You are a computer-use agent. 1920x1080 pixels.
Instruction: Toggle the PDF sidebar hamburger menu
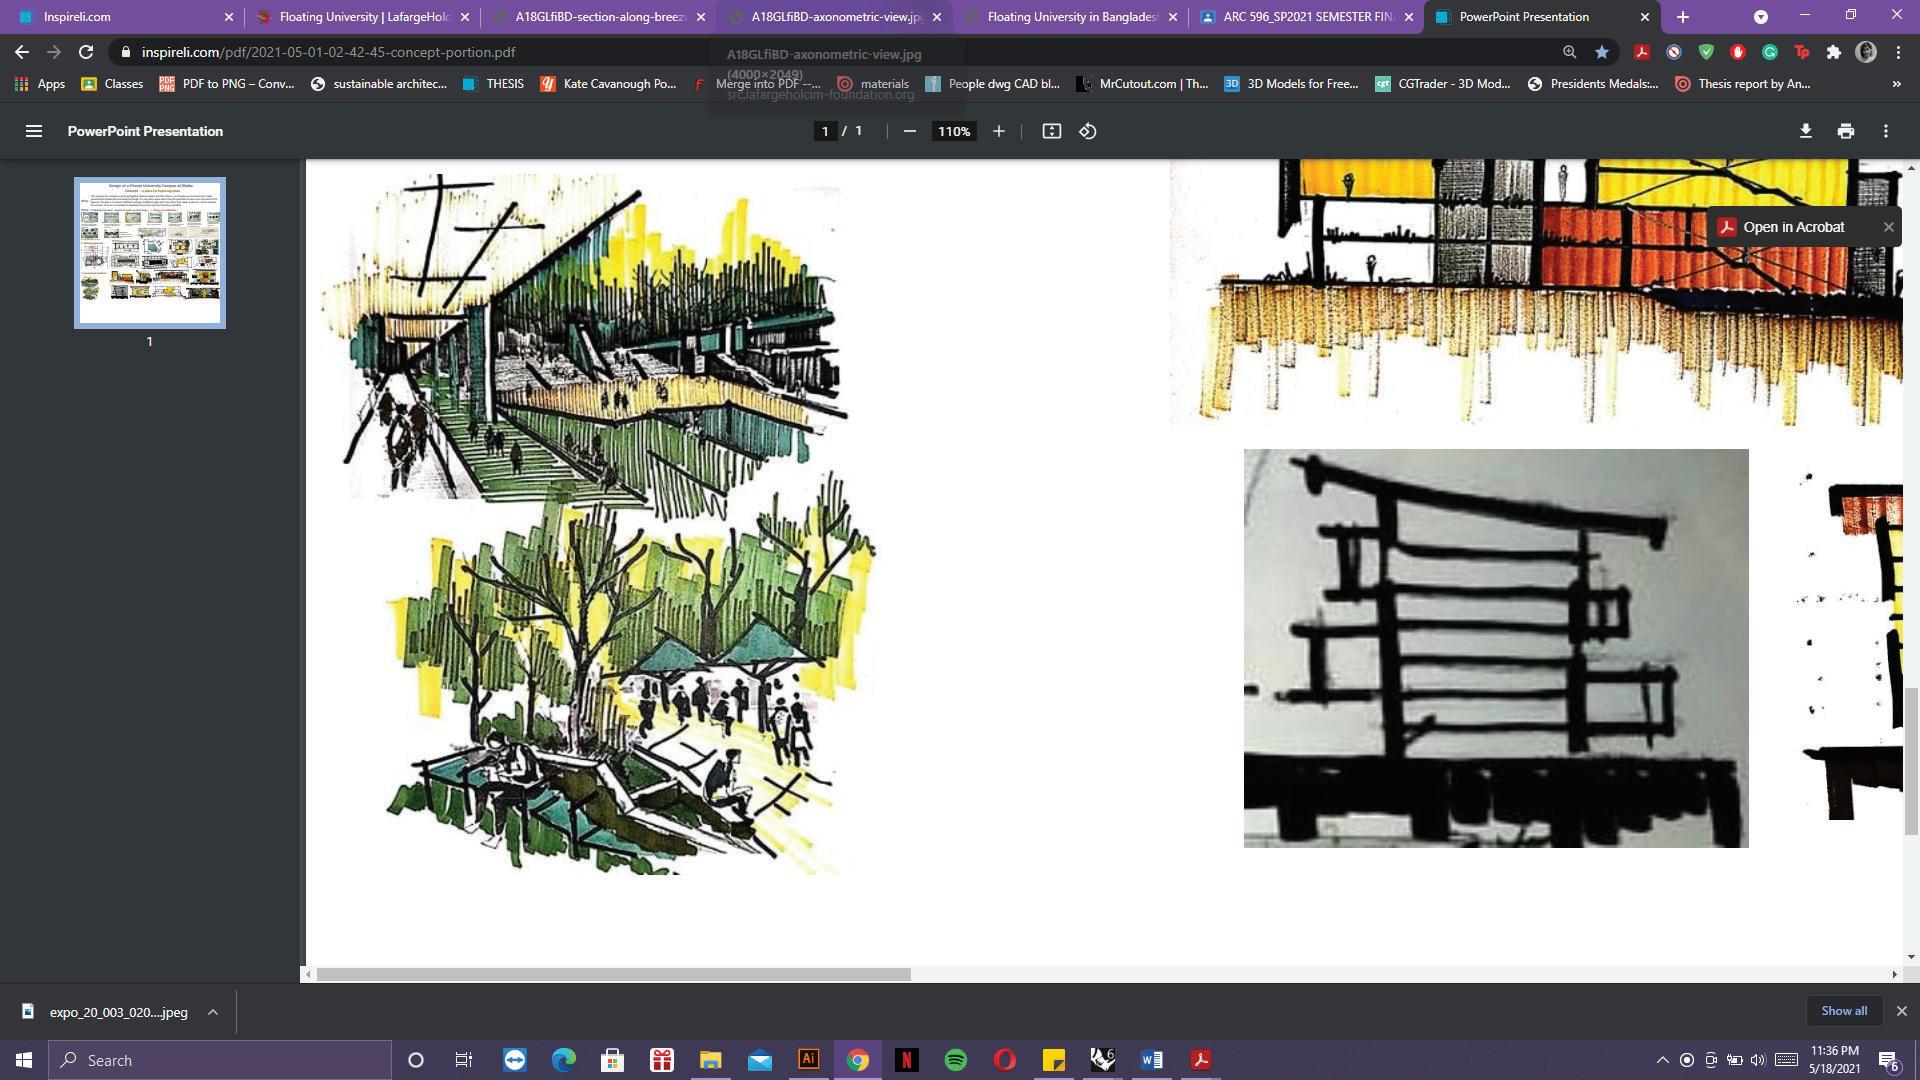point(33,131)
